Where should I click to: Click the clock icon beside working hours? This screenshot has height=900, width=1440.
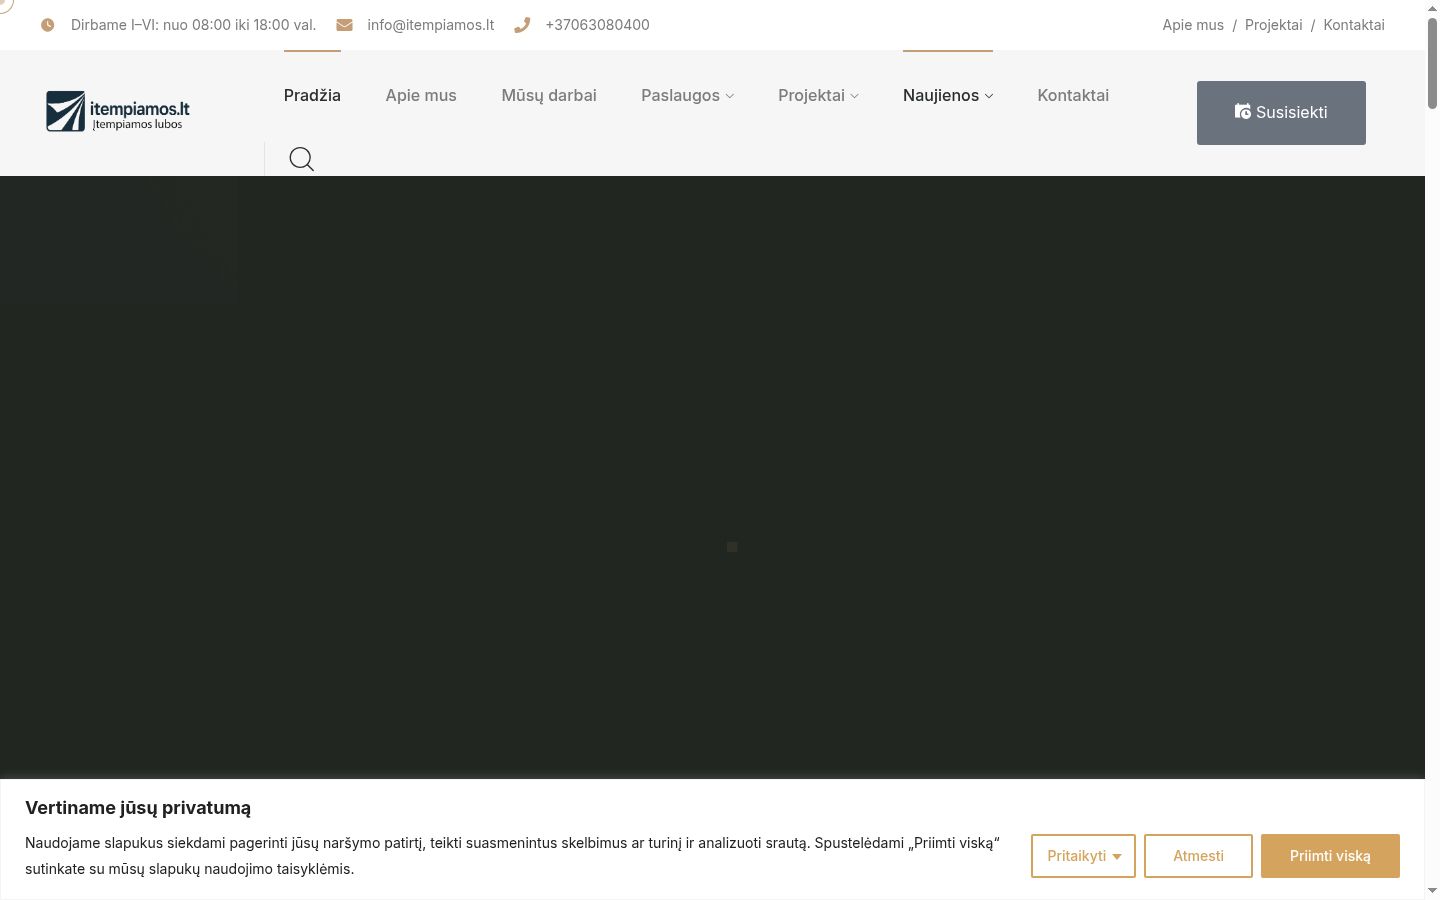click(x=47, y=25)
